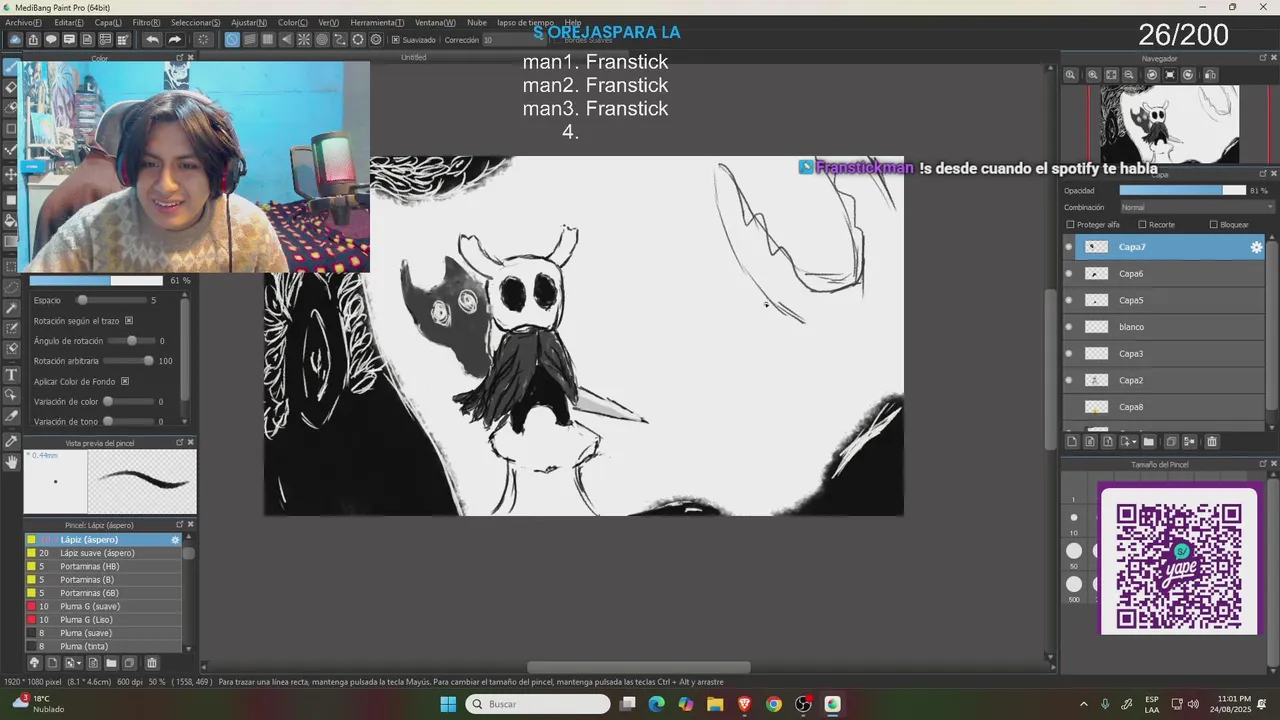This screenshot has height=720, width=1280.
Task: Open the Combinación blend mode dropdown
Action: click(1197, 207)
